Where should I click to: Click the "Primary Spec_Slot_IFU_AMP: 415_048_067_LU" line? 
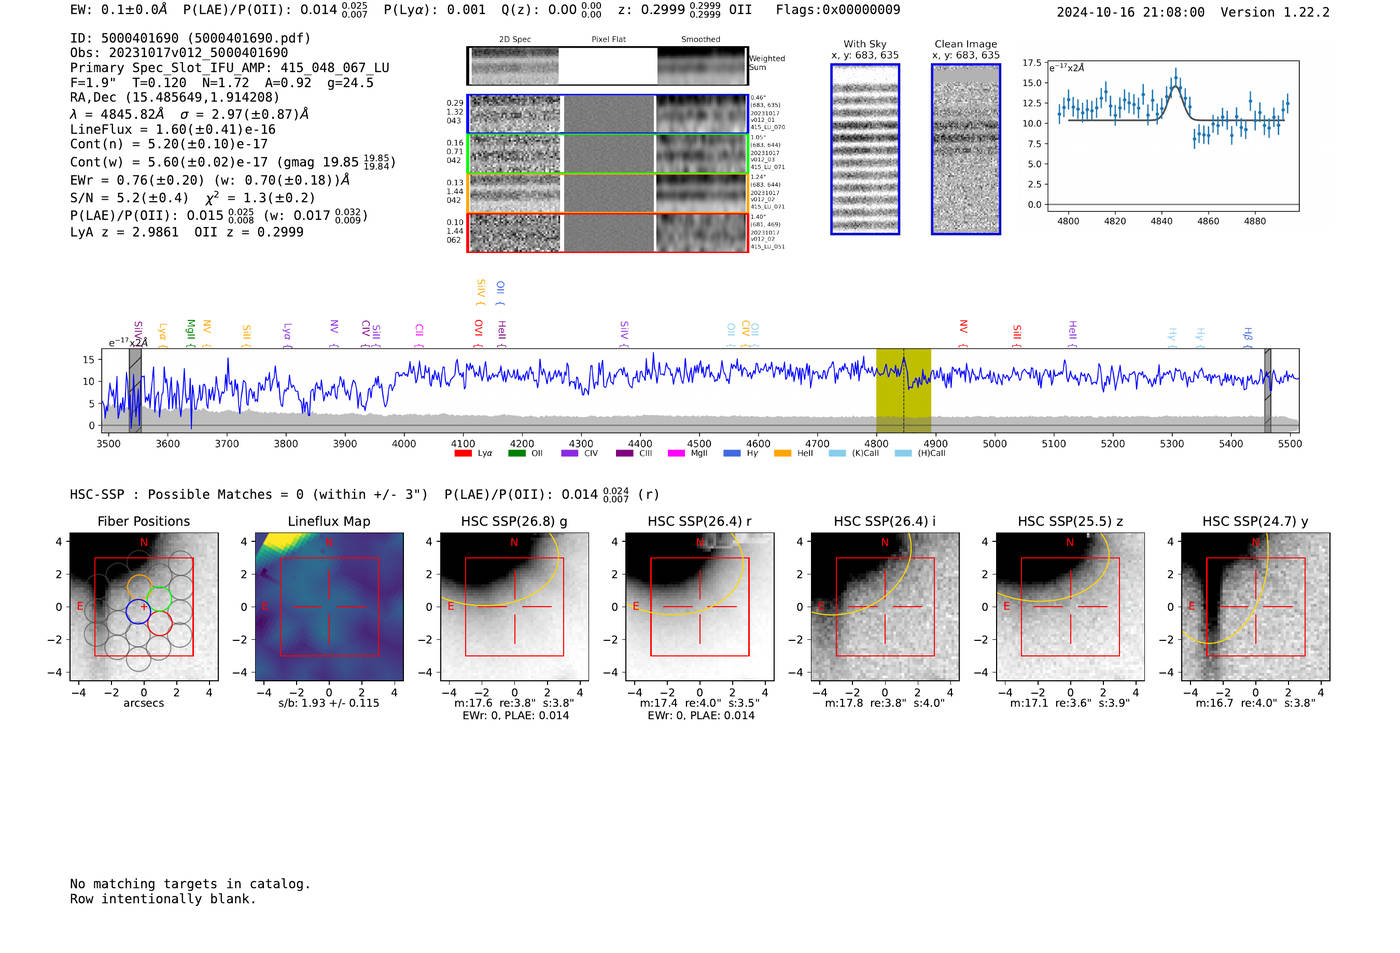click(230, 68)
